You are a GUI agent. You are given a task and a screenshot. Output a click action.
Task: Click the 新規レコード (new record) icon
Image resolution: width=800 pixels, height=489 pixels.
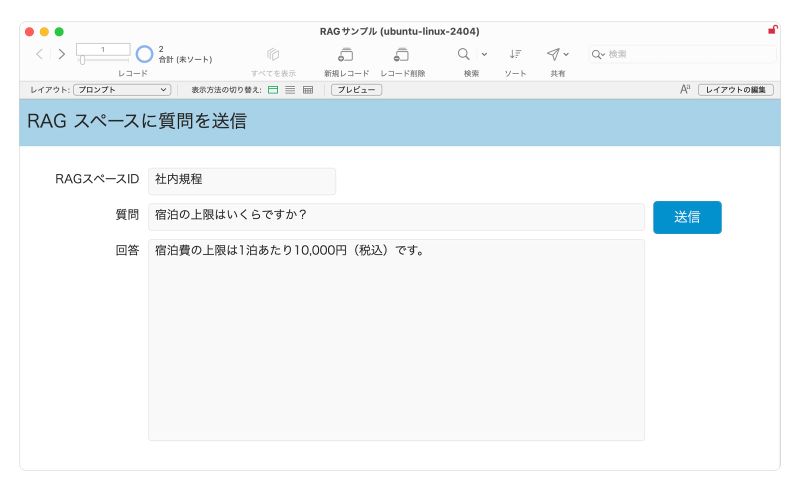coord(346,54)
